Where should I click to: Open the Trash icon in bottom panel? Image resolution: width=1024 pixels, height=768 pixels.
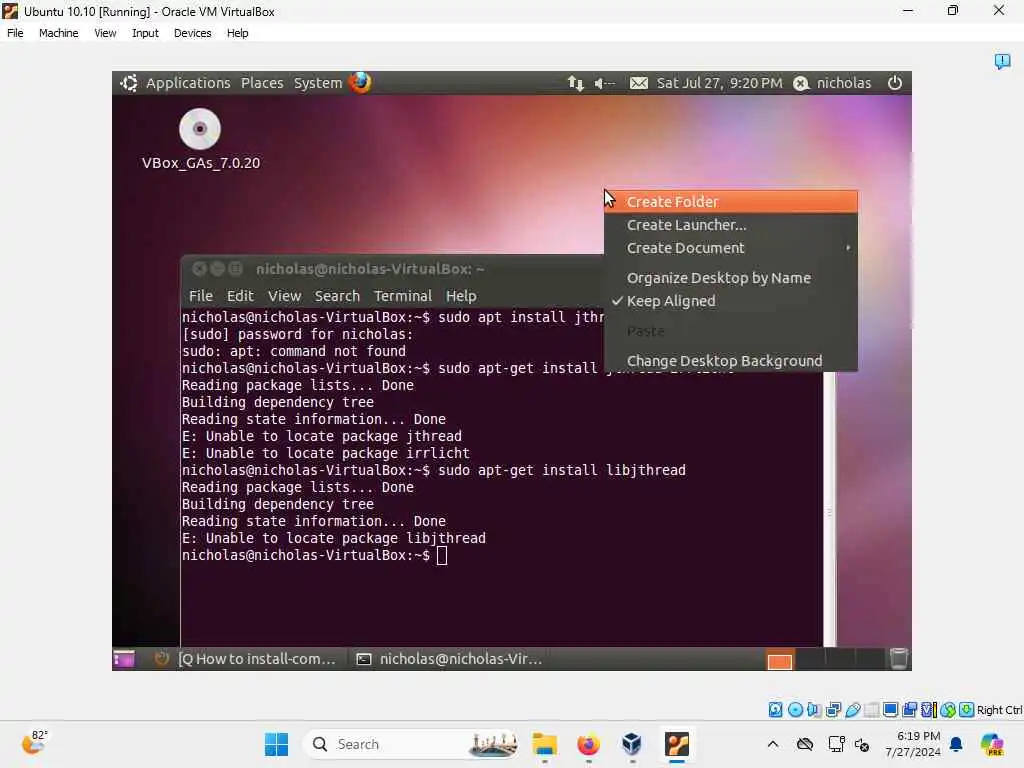[x=899, y=659]
